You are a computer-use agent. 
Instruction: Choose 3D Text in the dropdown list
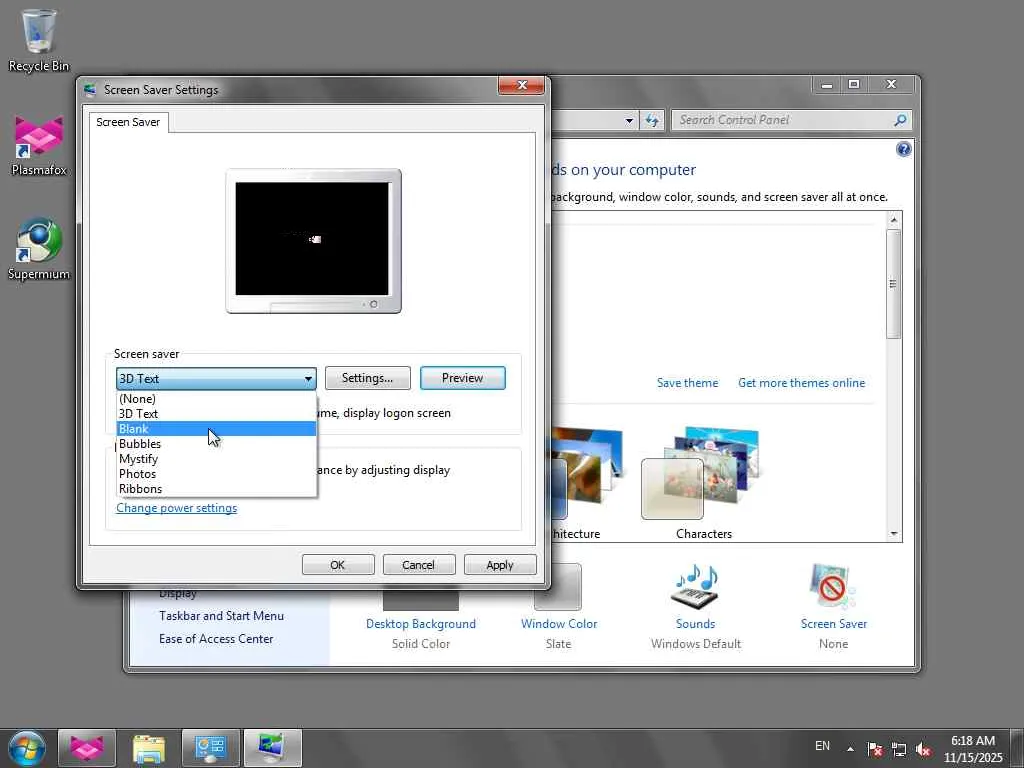[x=216, y=413]
